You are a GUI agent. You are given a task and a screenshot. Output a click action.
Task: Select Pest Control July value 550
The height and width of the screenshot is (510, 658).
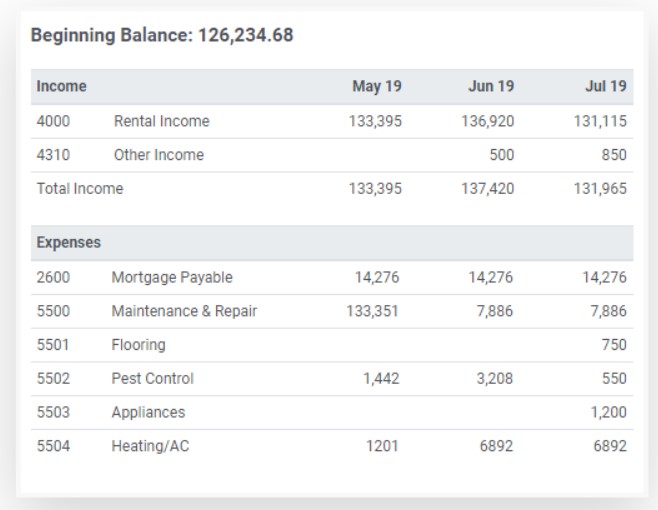pos(614,379)
